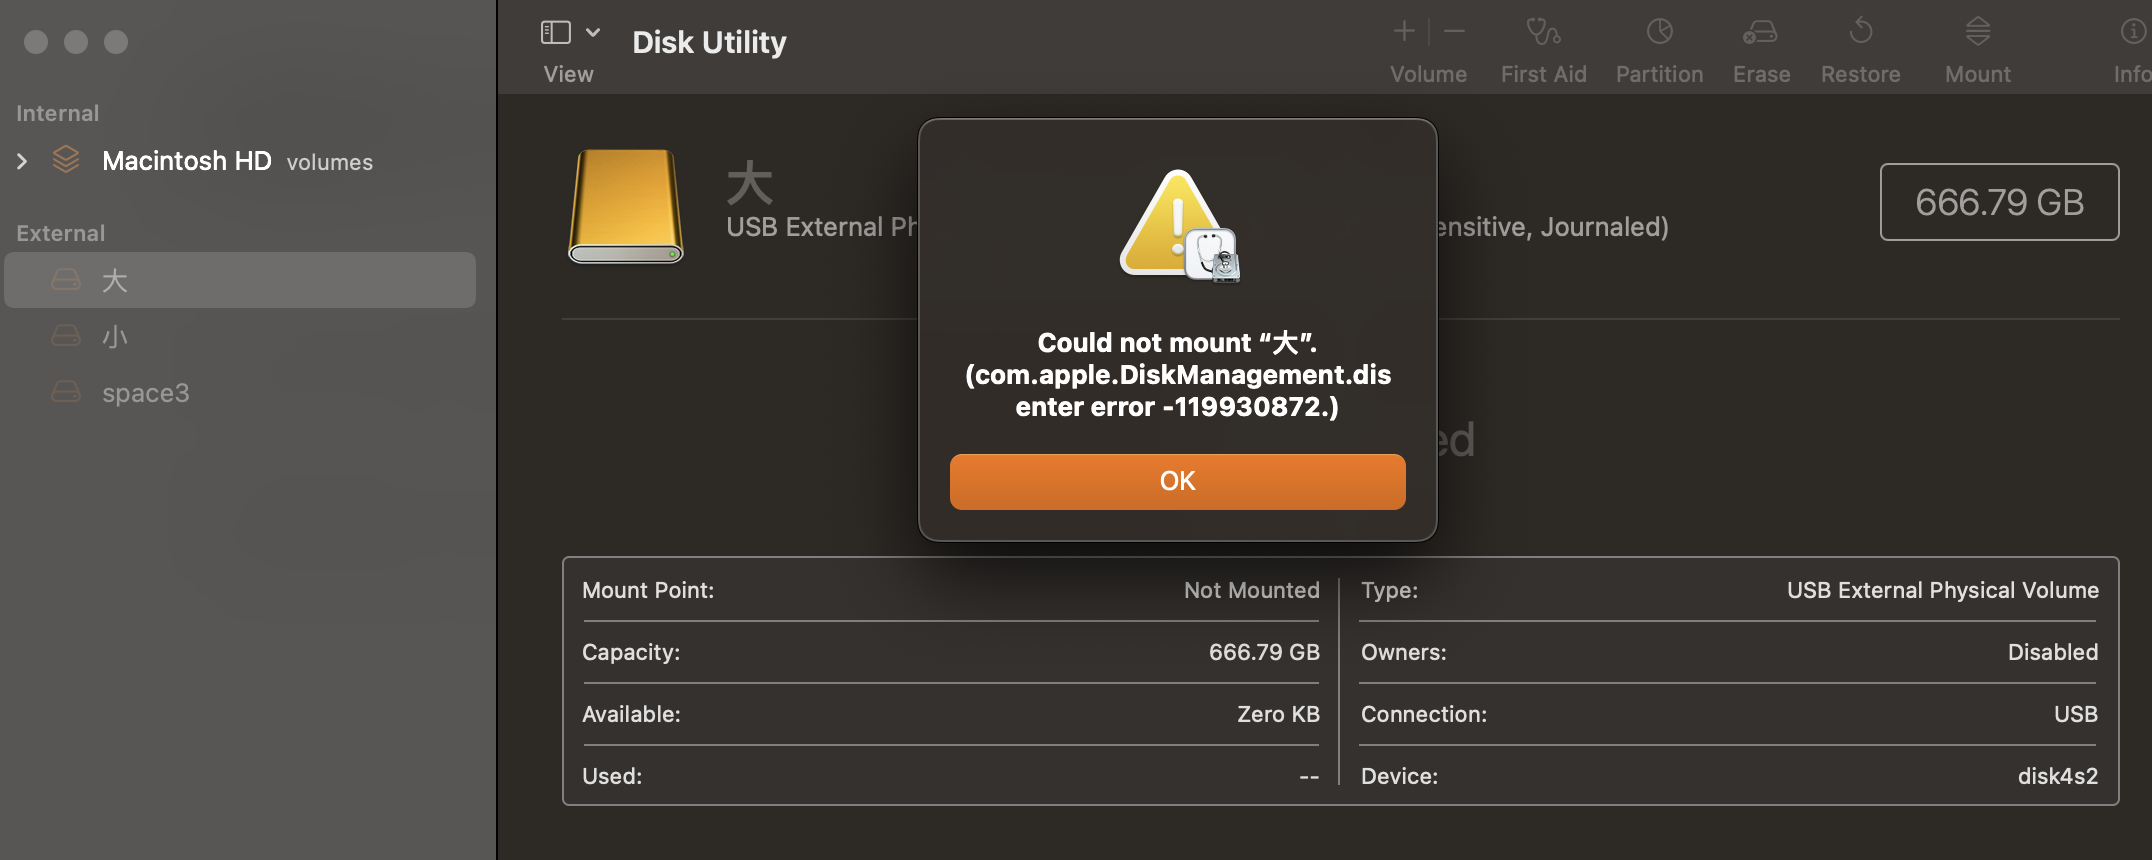The height and width of the screenshot is (860, 2152).
Task: Click the yellow external drive image
Action: [626, 206]
